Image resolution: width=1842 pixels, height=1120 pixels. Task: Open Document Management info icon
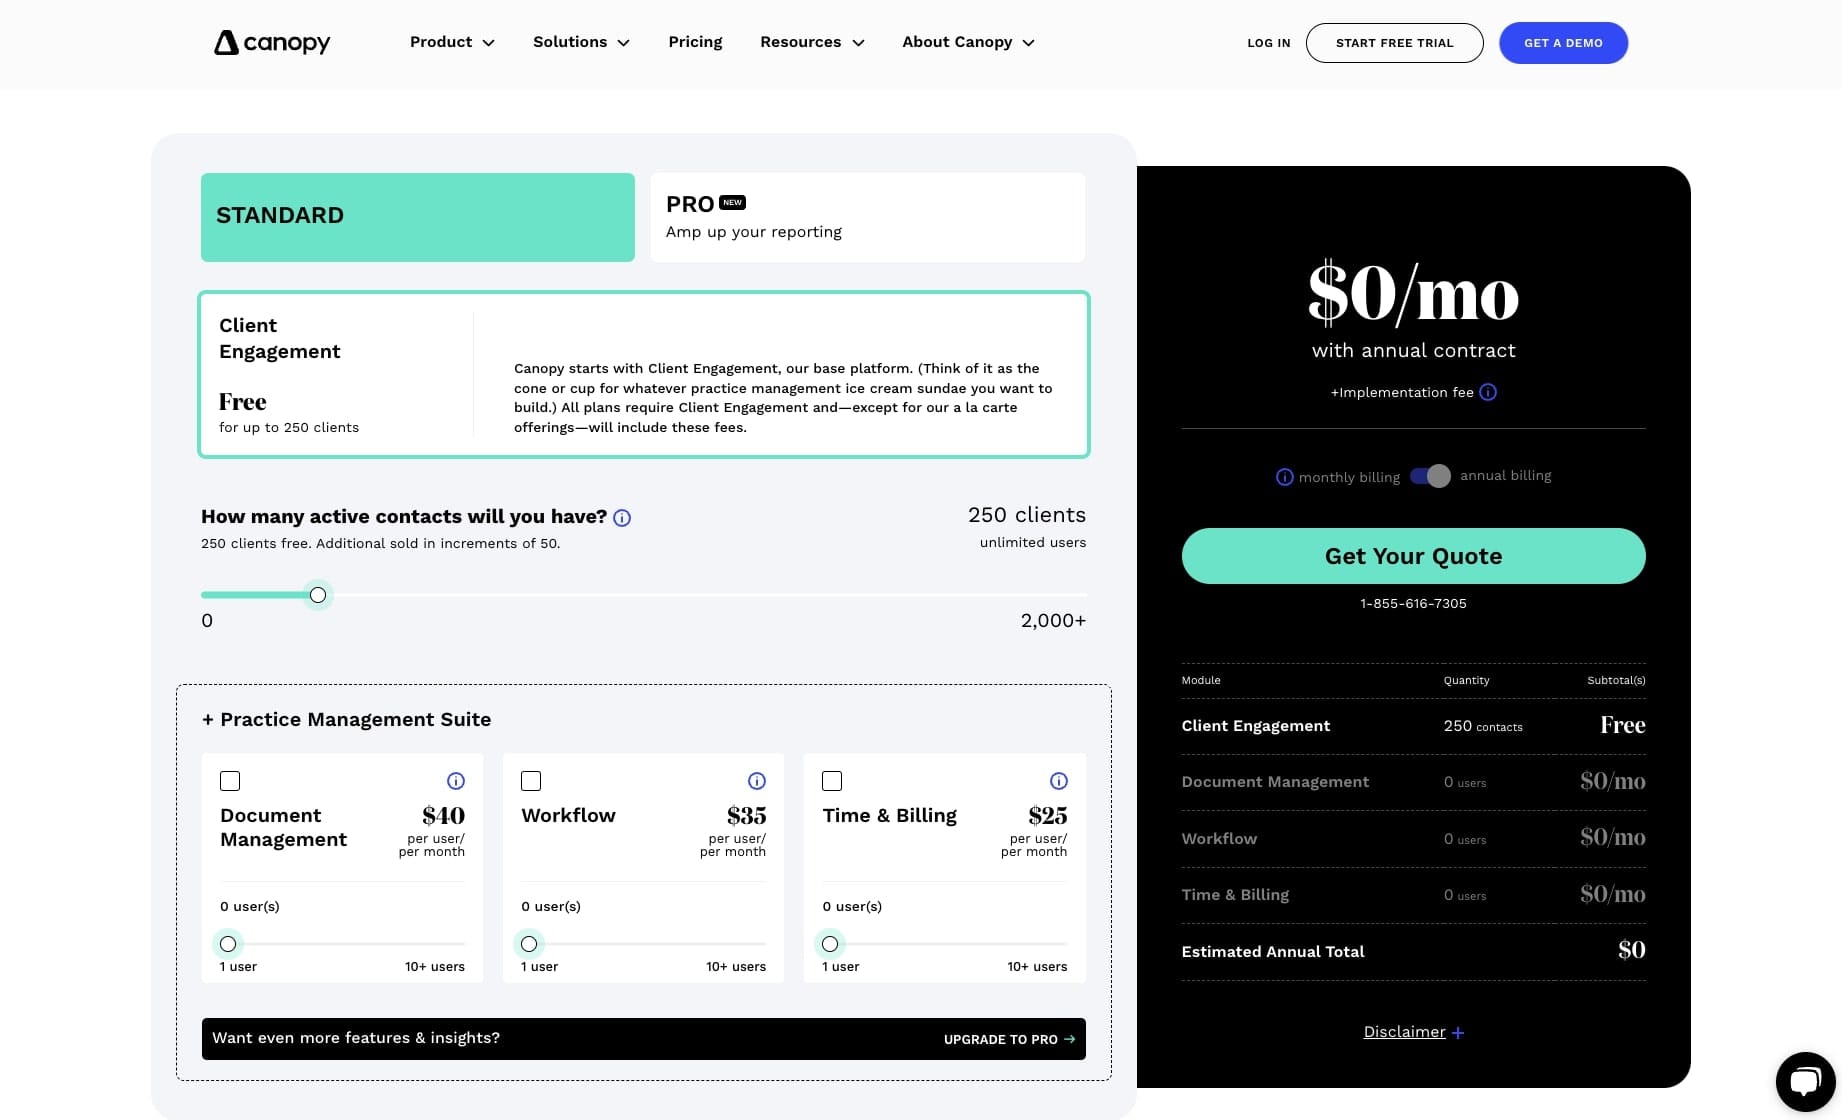pyautogui.click(x=456, y=781)
